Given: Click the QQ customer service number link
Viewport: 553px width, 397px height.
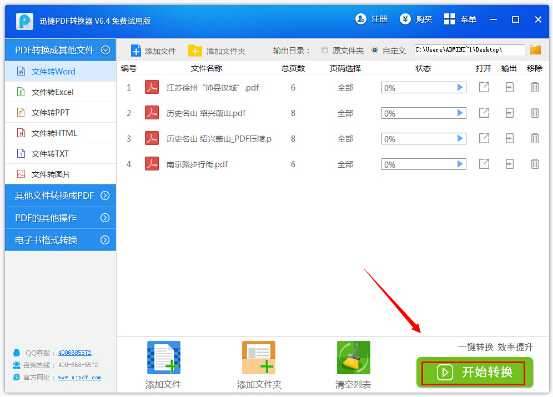Looking at the screenshot, I should 75,352.
